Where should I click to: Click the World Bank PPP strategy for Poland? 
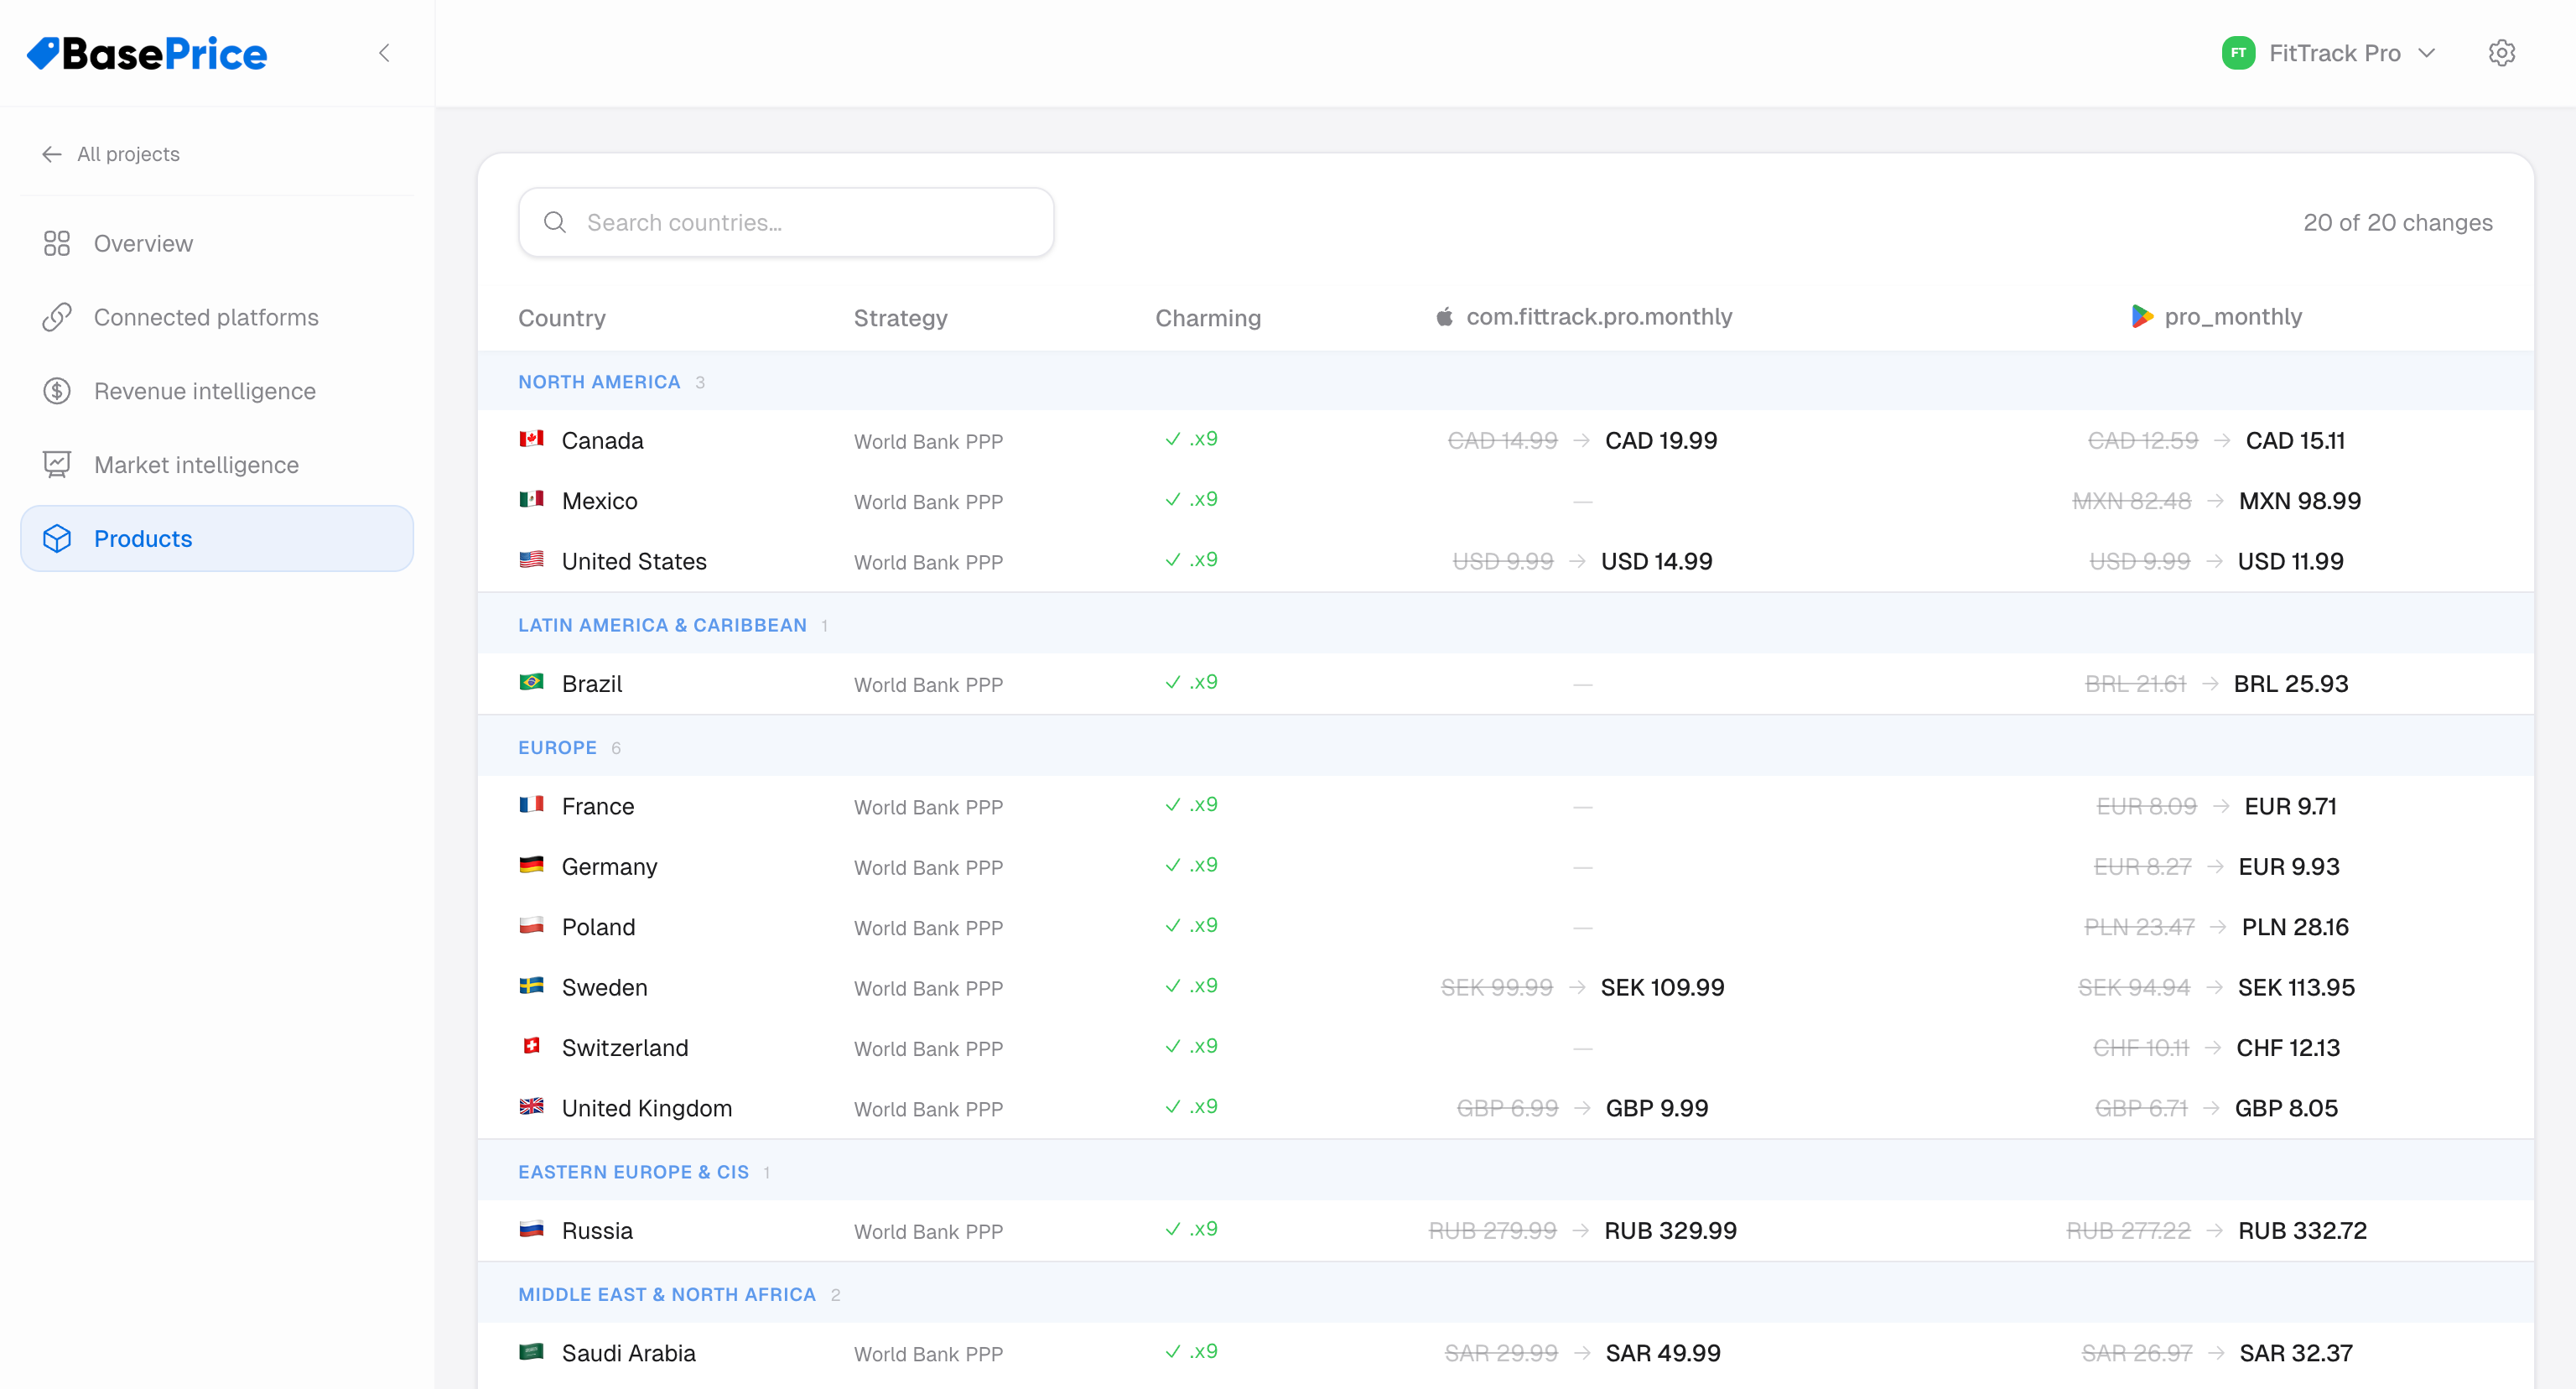pos(928,928)
